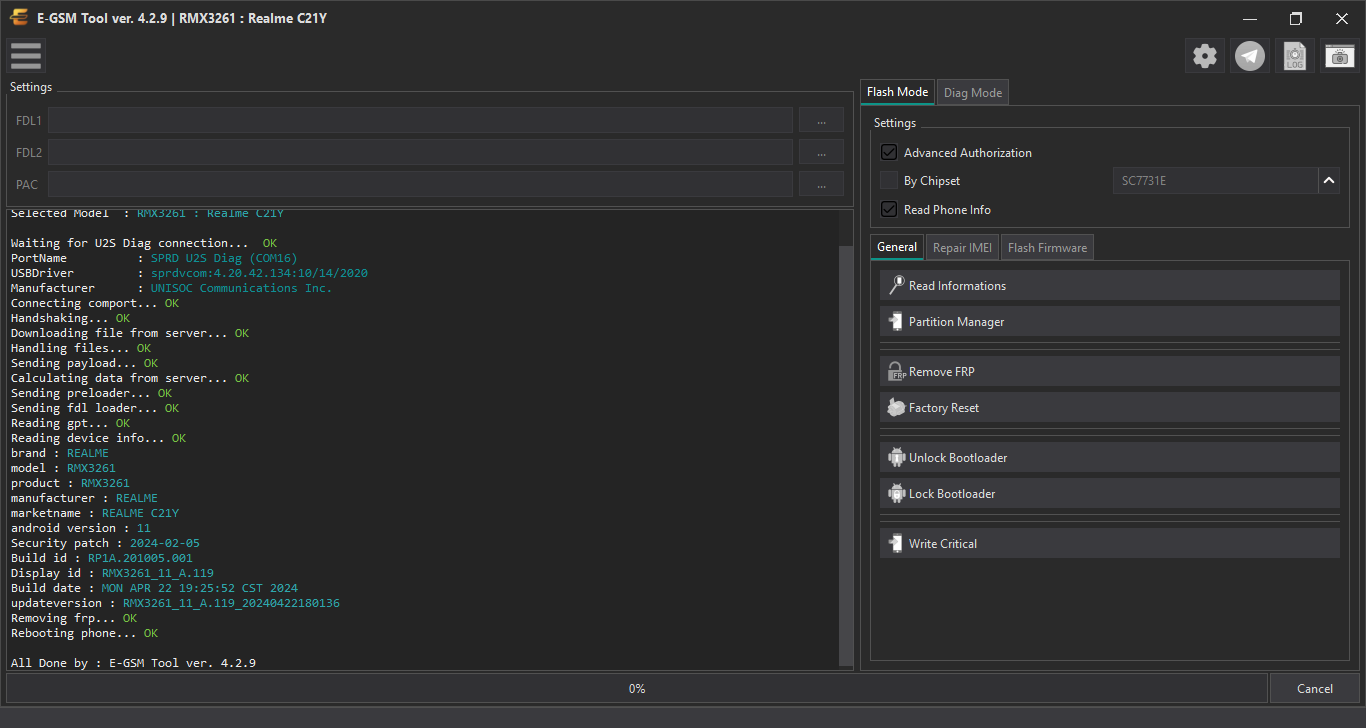Click the 'Rebooting phone... OK' log line
This screenshot has width=1366, height=728.
pos(85,633)
